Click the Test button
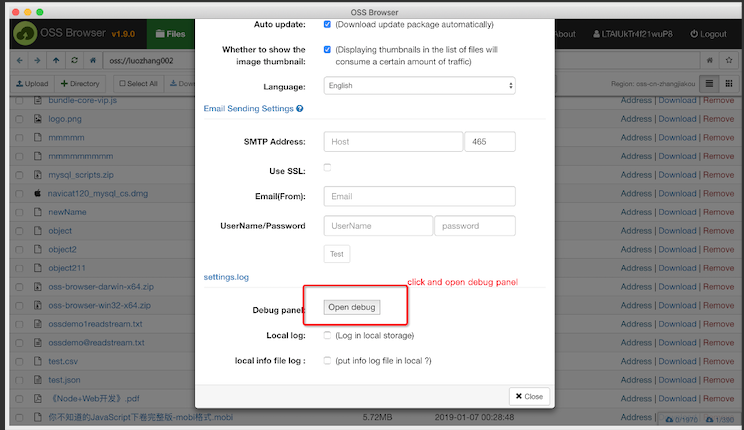744x430 pixels. click(337, 254)
